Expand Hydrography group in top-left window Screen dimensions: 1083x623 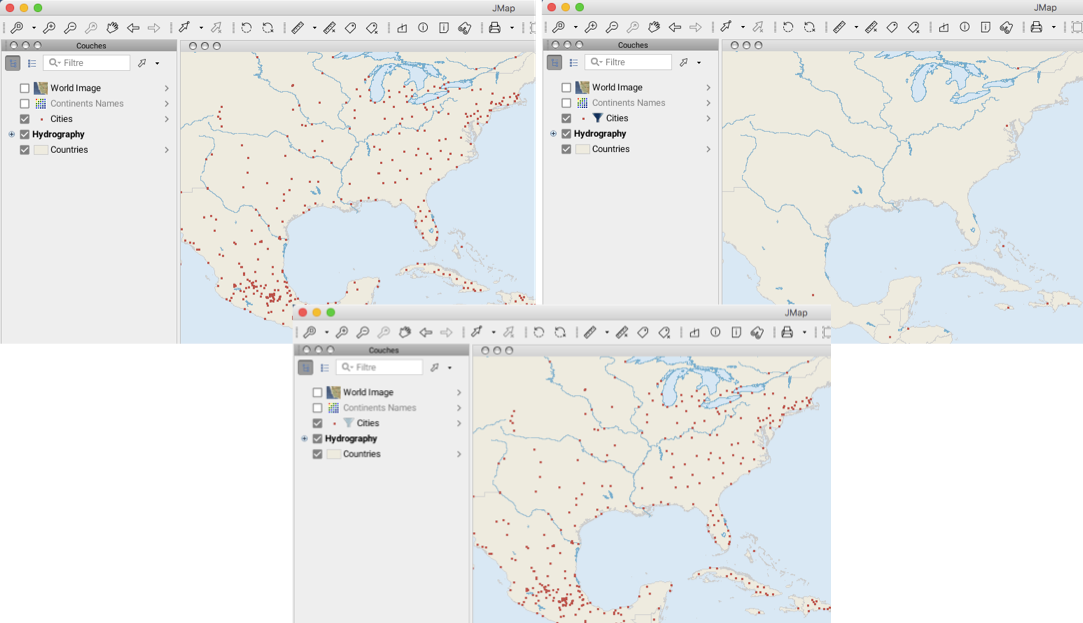(11, 134)
